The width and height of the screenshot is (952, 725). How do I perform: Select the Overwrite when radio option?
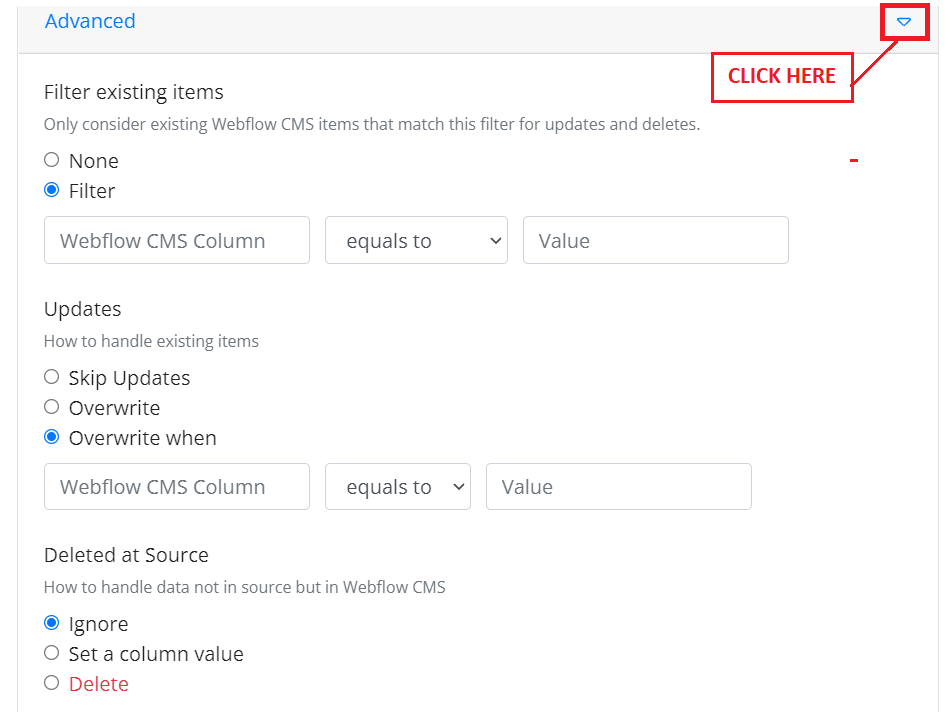pyautogui.click(x=52, y=437)
